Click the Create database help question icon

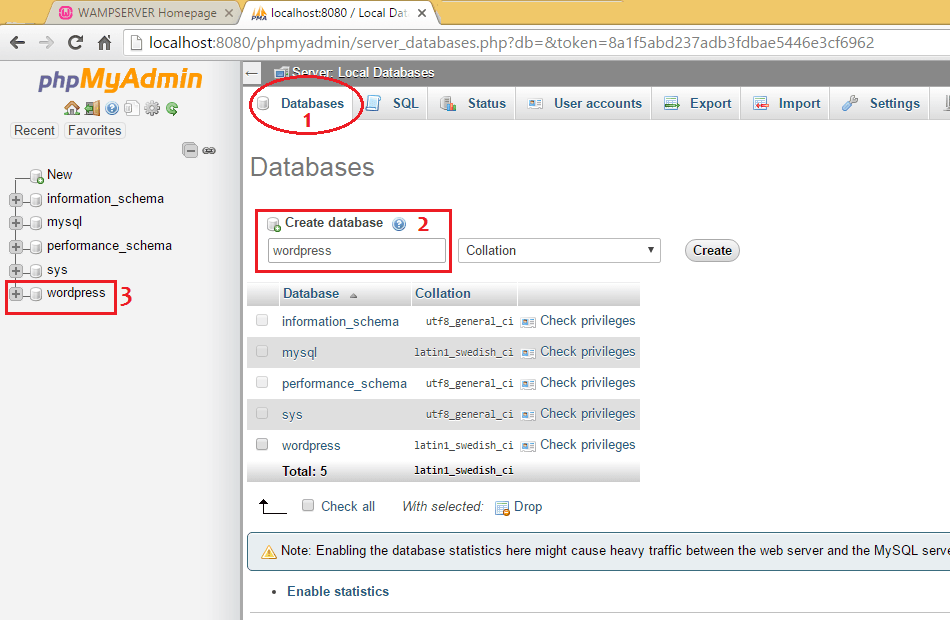[x=399, y=224]
